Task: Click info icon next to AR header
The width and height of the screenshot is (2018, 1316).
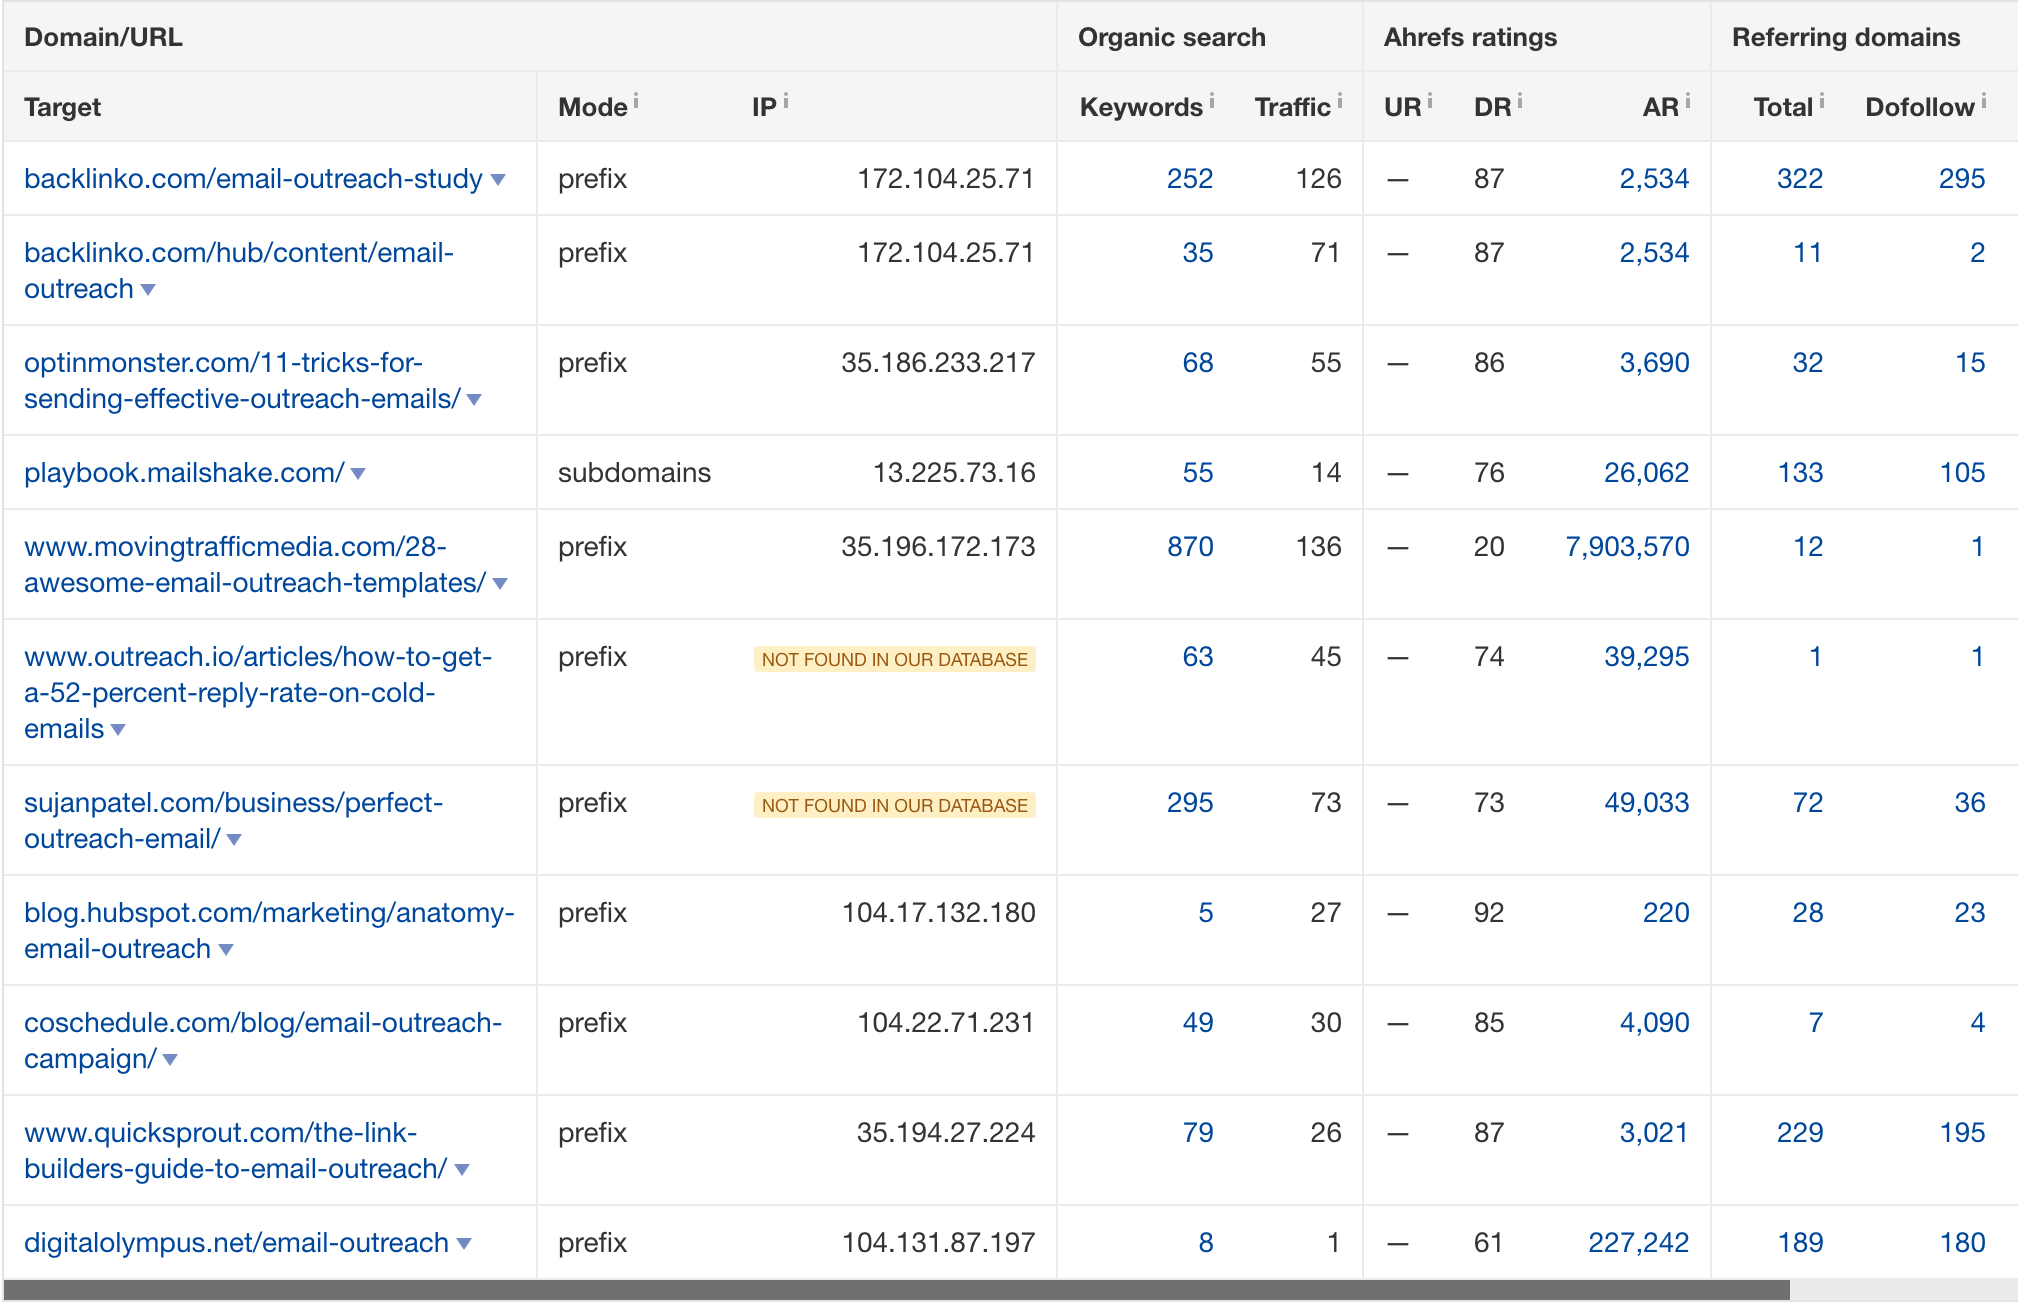Action: point(1687,101)
